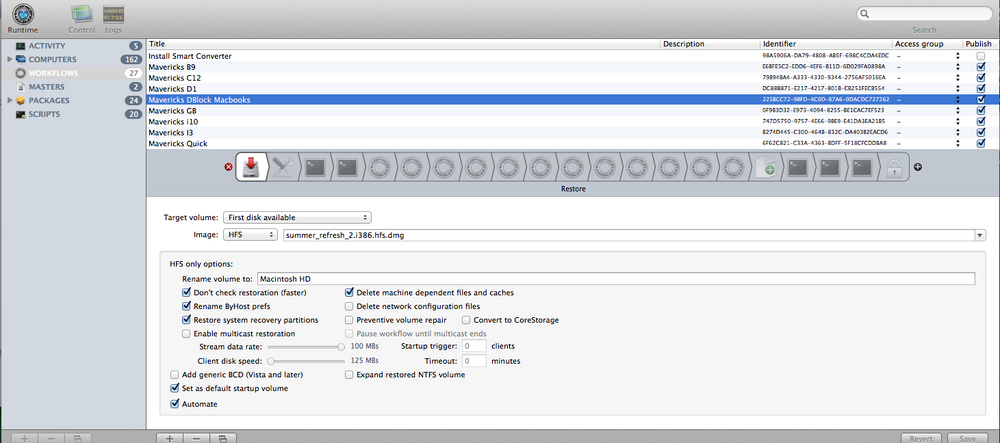Click the Packages box icon in sidebar
Viewport: 1000px width, 443px height.
[x=20, y=101]
